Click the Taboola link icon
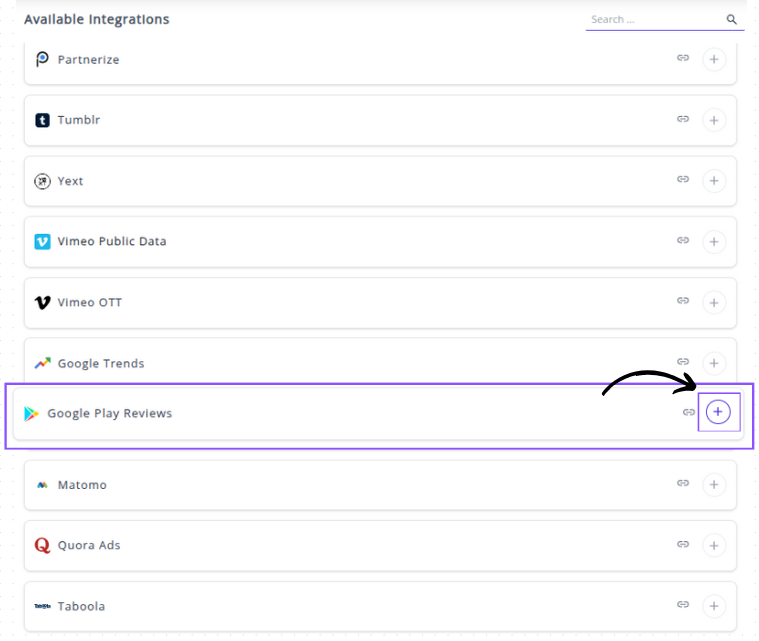759x641 pixels. (683, 605)
